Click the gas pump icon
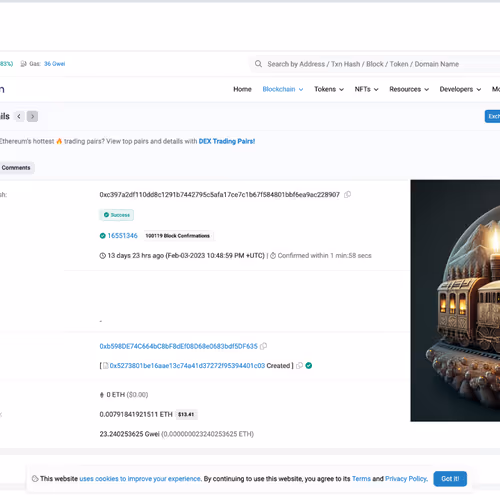 pyautogui.click(x=23, y=64)
